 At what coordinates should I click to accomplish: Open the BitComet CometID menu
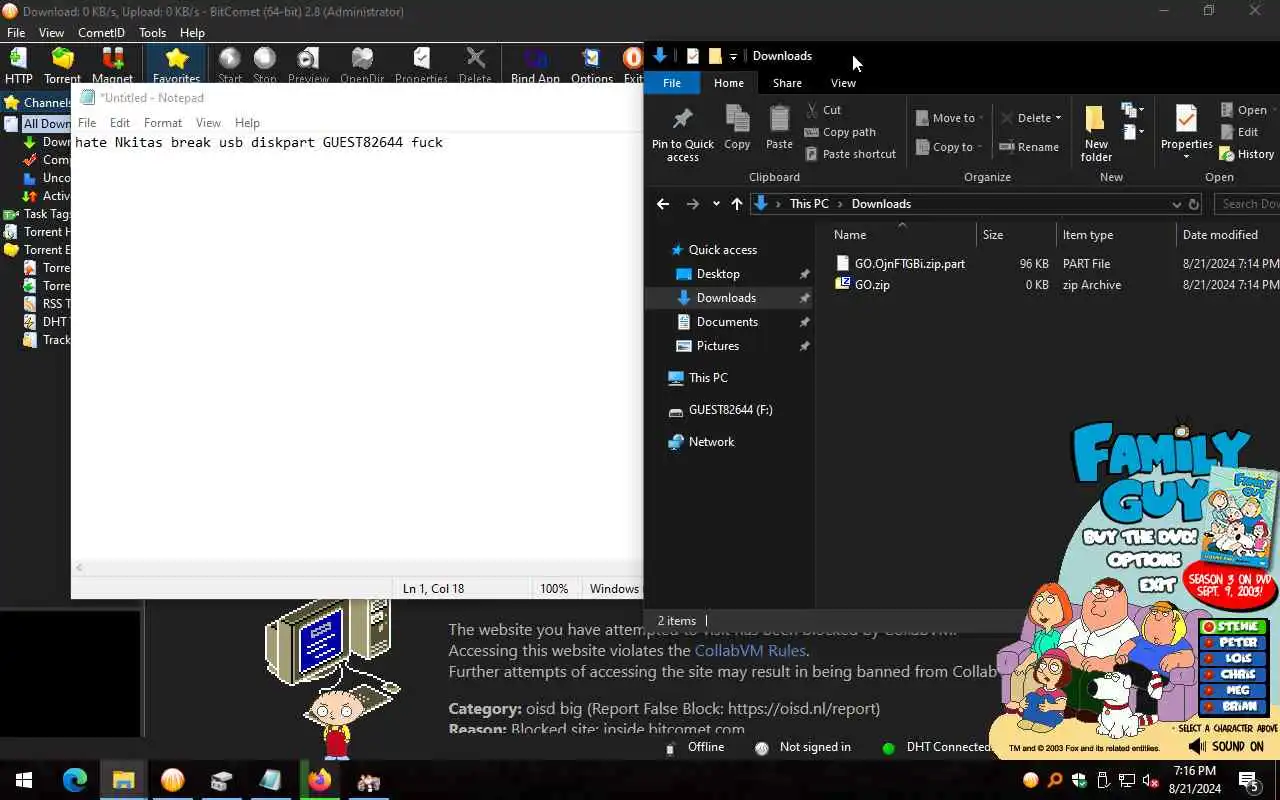[x=101, y=33]
